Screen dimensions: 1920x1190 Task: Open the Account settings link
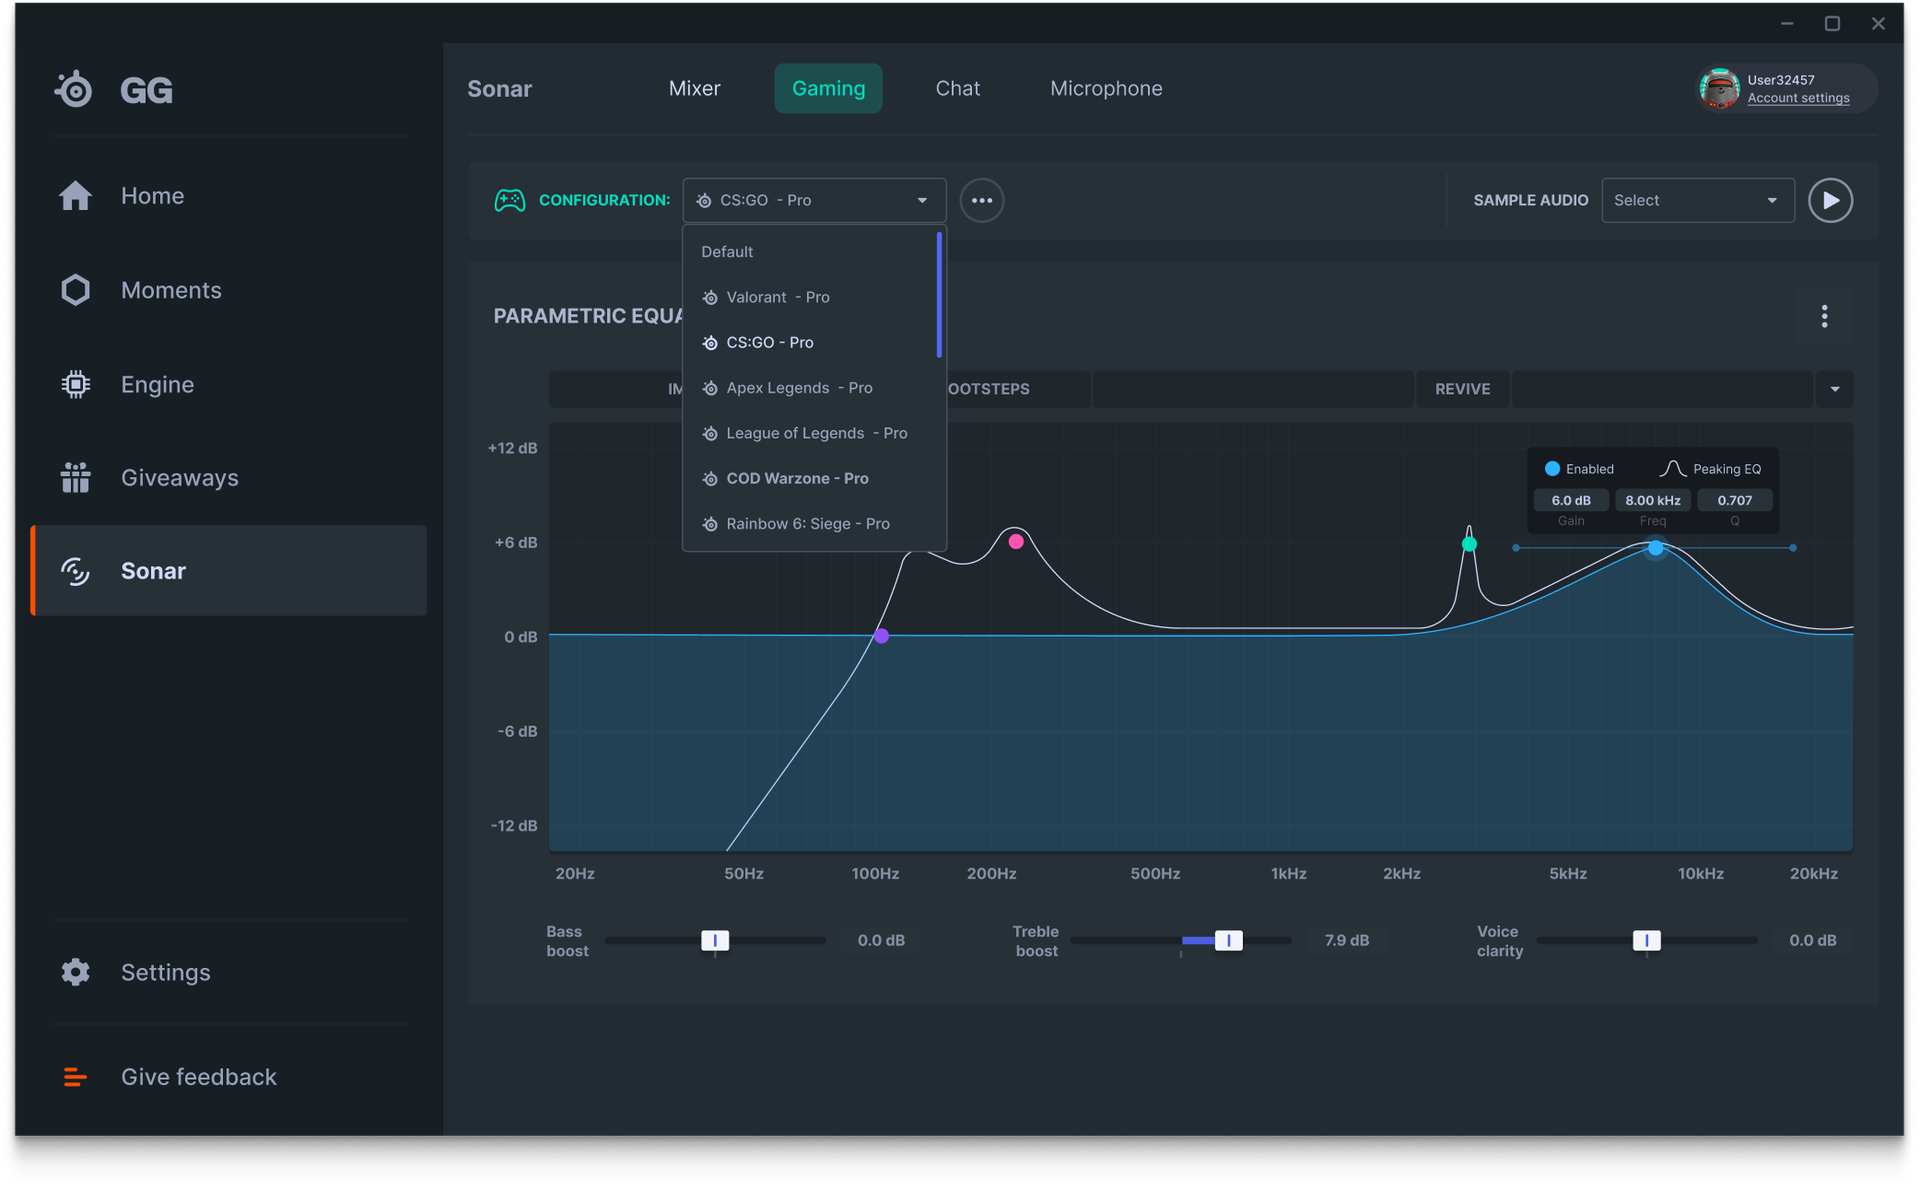coord(1798,98)
